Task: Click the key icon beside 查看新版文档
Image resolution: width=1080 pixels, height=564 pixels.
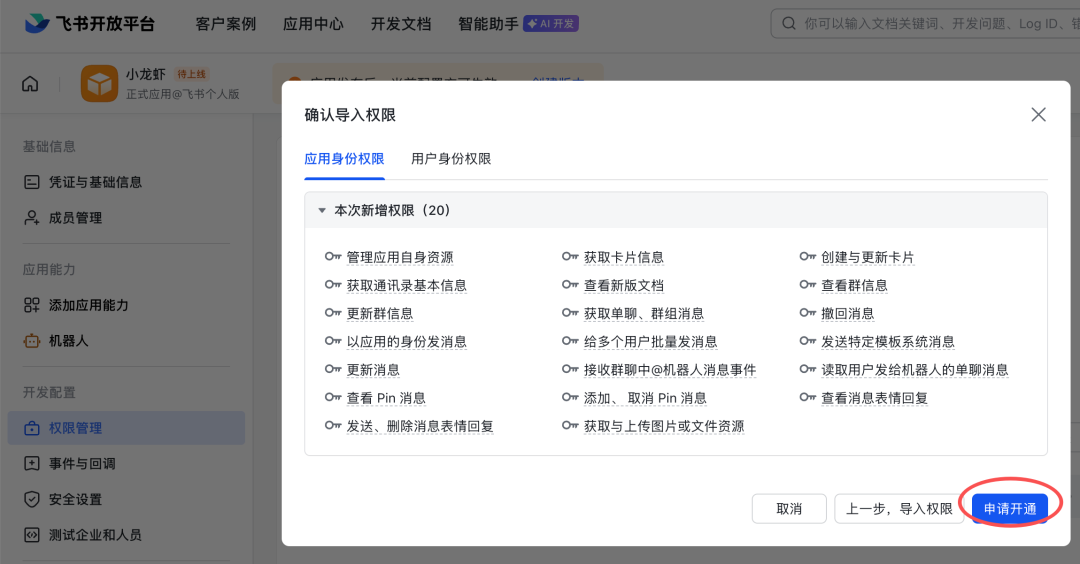Action: (570, 285)
